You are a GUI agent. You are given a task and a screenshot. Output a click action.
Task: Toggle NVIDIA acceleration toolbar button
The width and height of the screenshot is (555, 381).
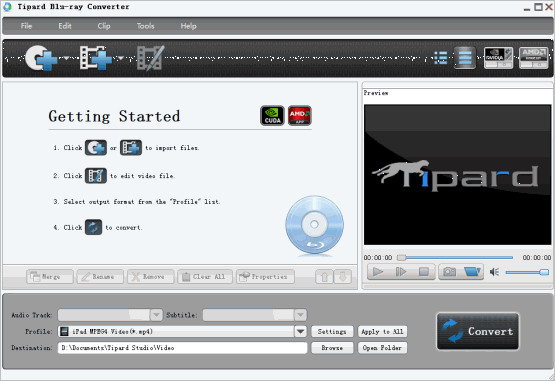498,58
